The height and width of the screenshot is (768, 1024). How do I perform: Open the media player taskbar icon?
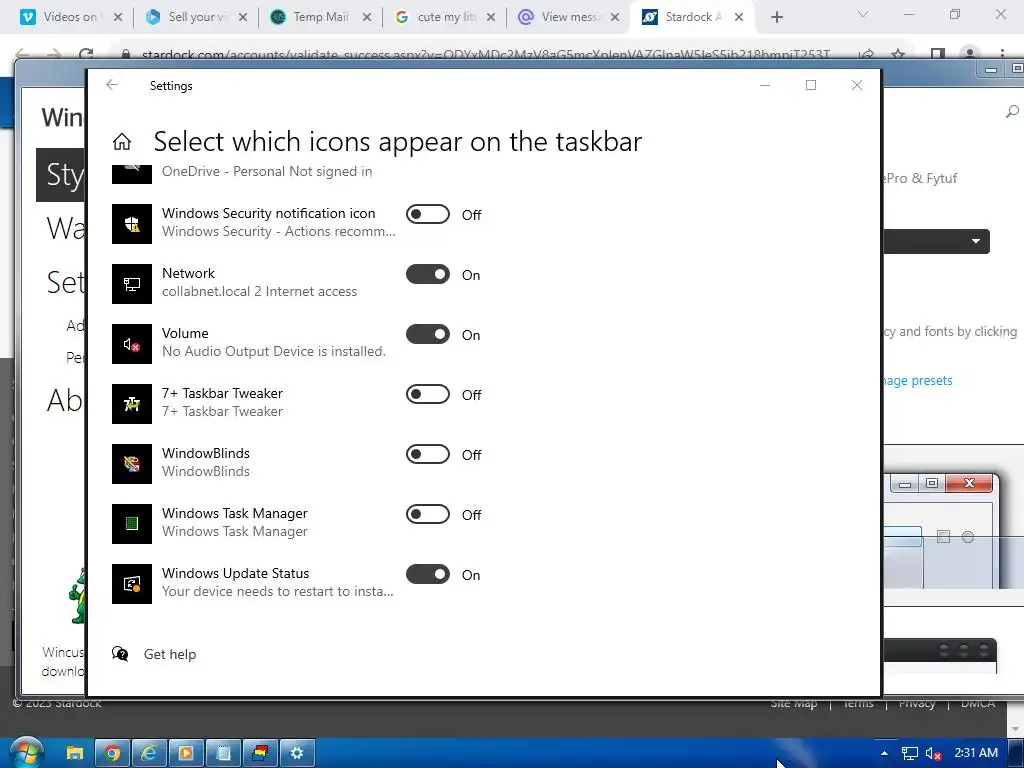tap(185, 753)
